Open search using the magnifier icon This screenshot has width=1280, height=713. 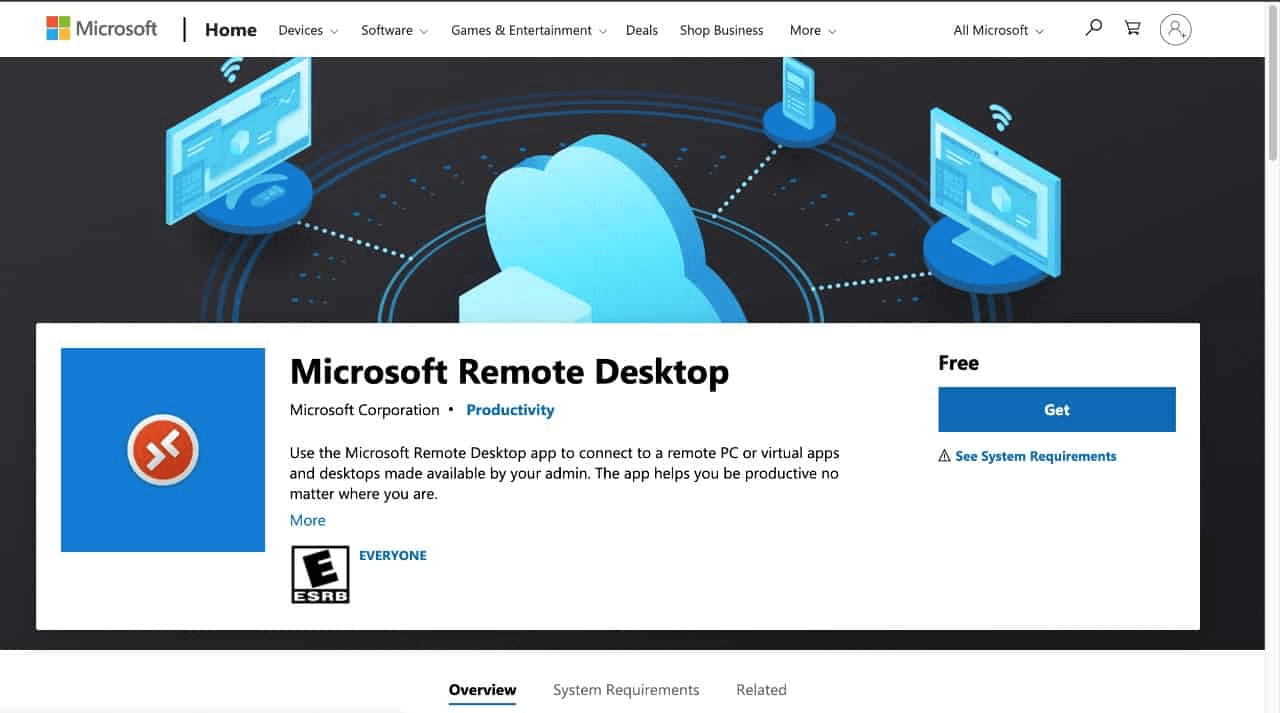1092,29
